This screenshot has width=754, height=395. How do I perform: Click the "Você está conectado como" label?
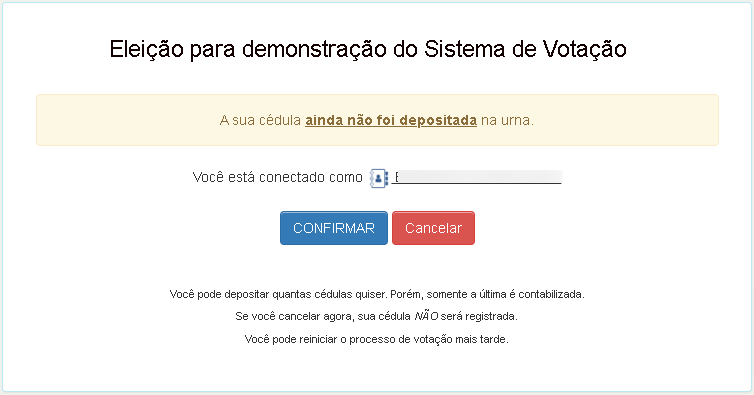277,177
